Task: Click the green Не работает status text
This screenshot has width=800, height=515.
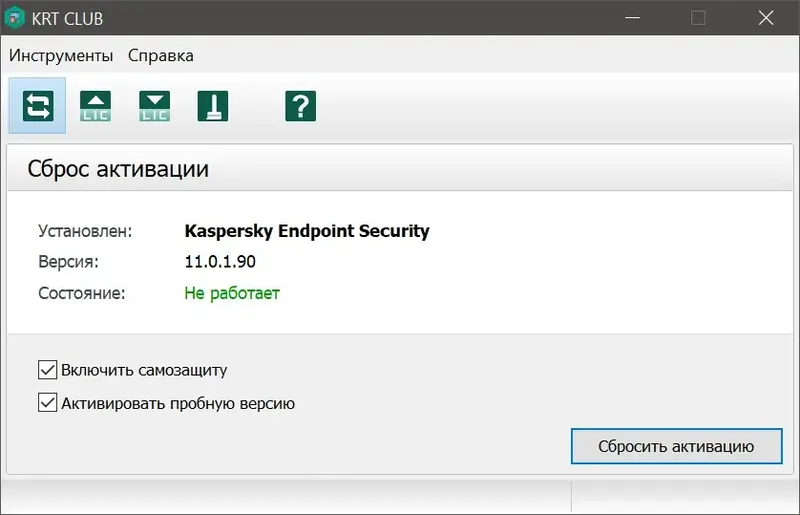Action: (x=232, y=293)
